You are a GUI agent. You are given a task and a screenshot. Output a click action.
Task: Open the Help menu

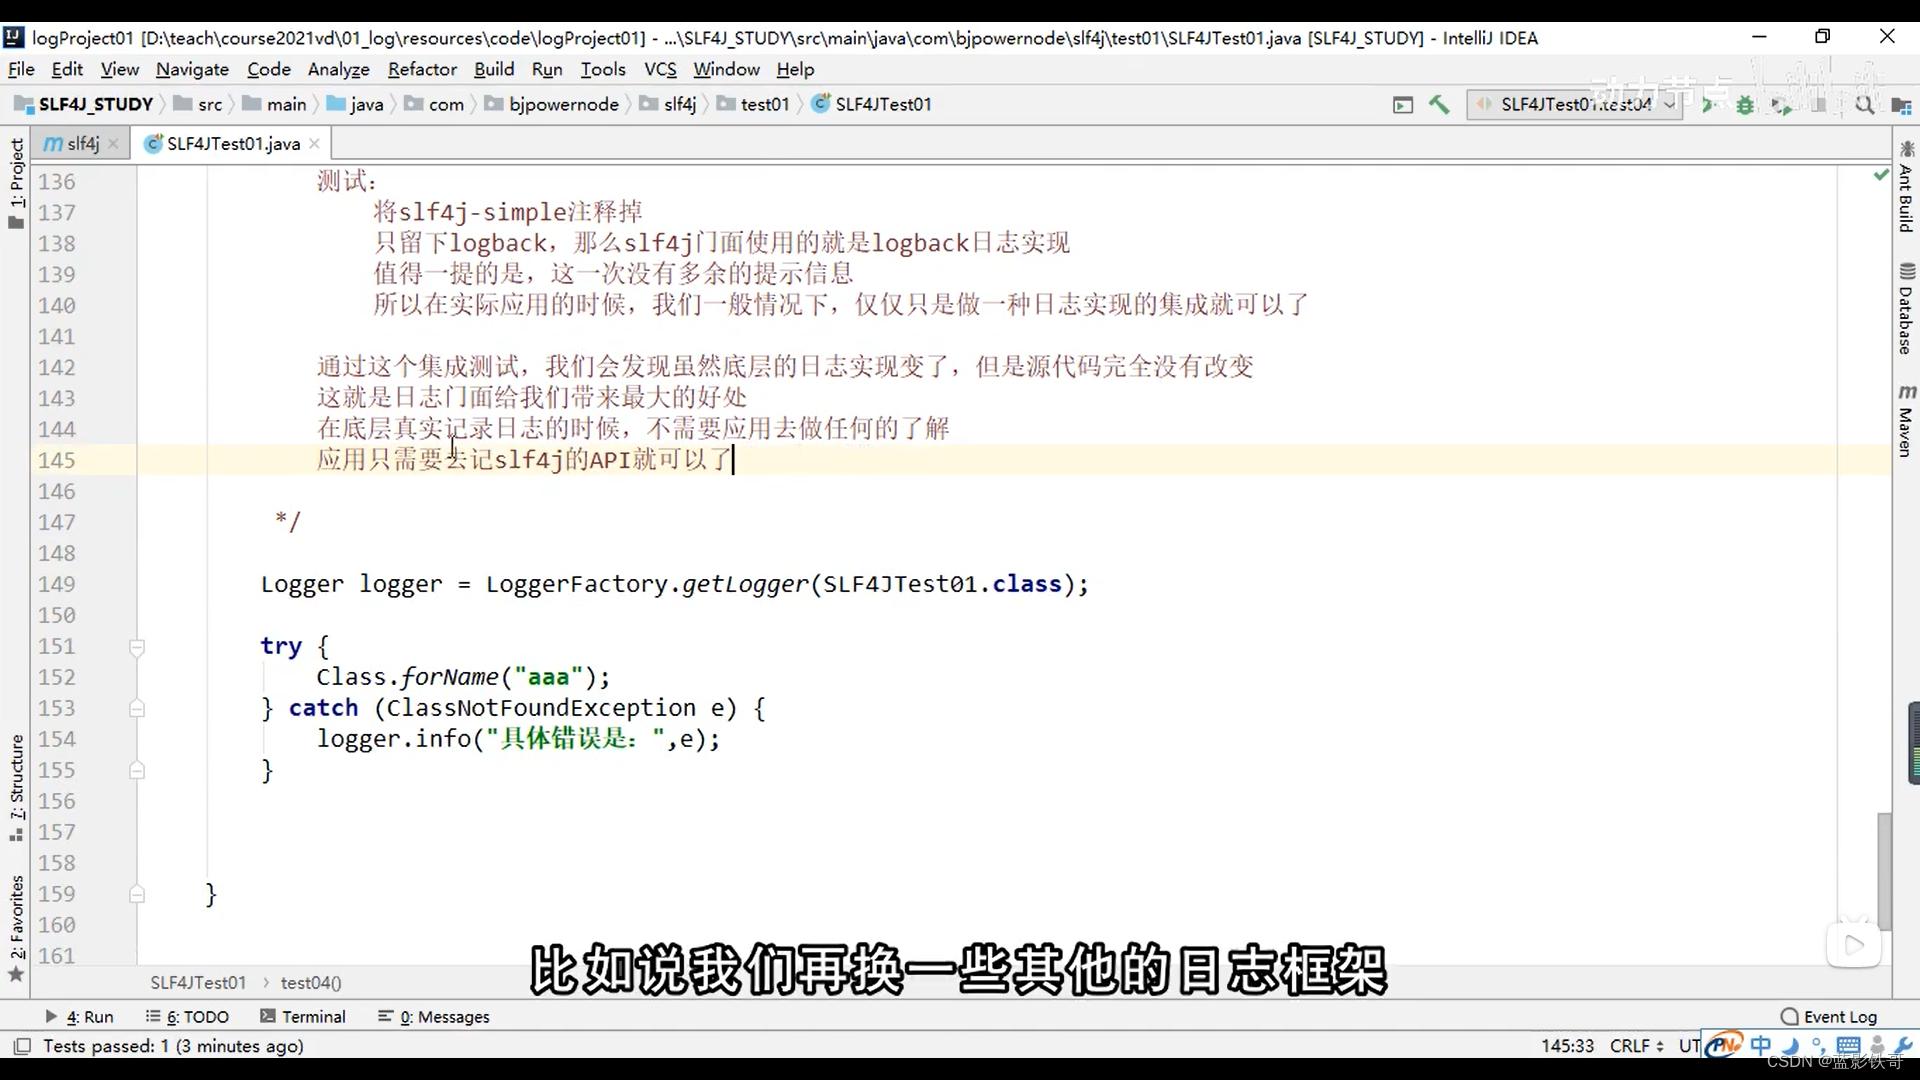pos(795,69)
